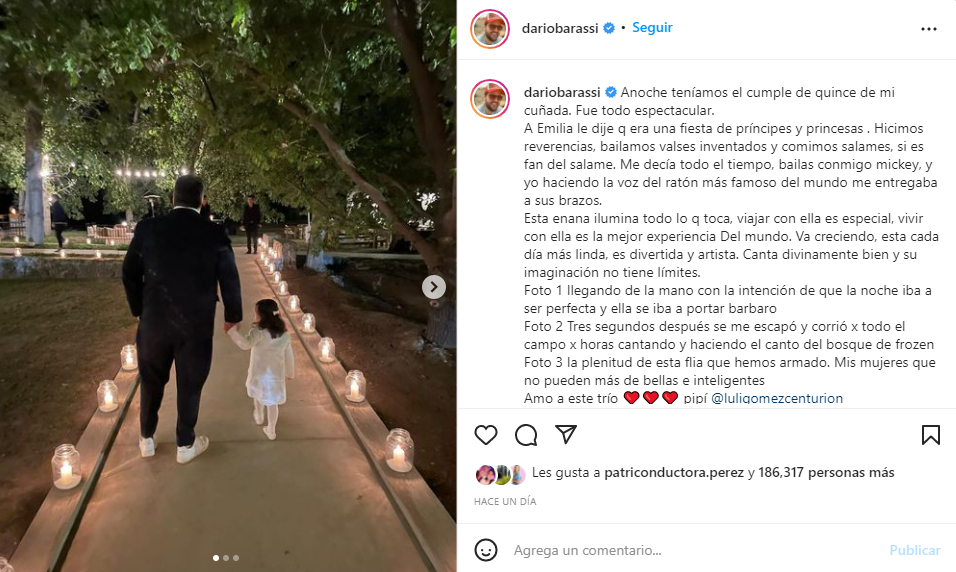Select second carousel dot indicator
This screenshot has height=572, width=956.
(x=226, y=558)
